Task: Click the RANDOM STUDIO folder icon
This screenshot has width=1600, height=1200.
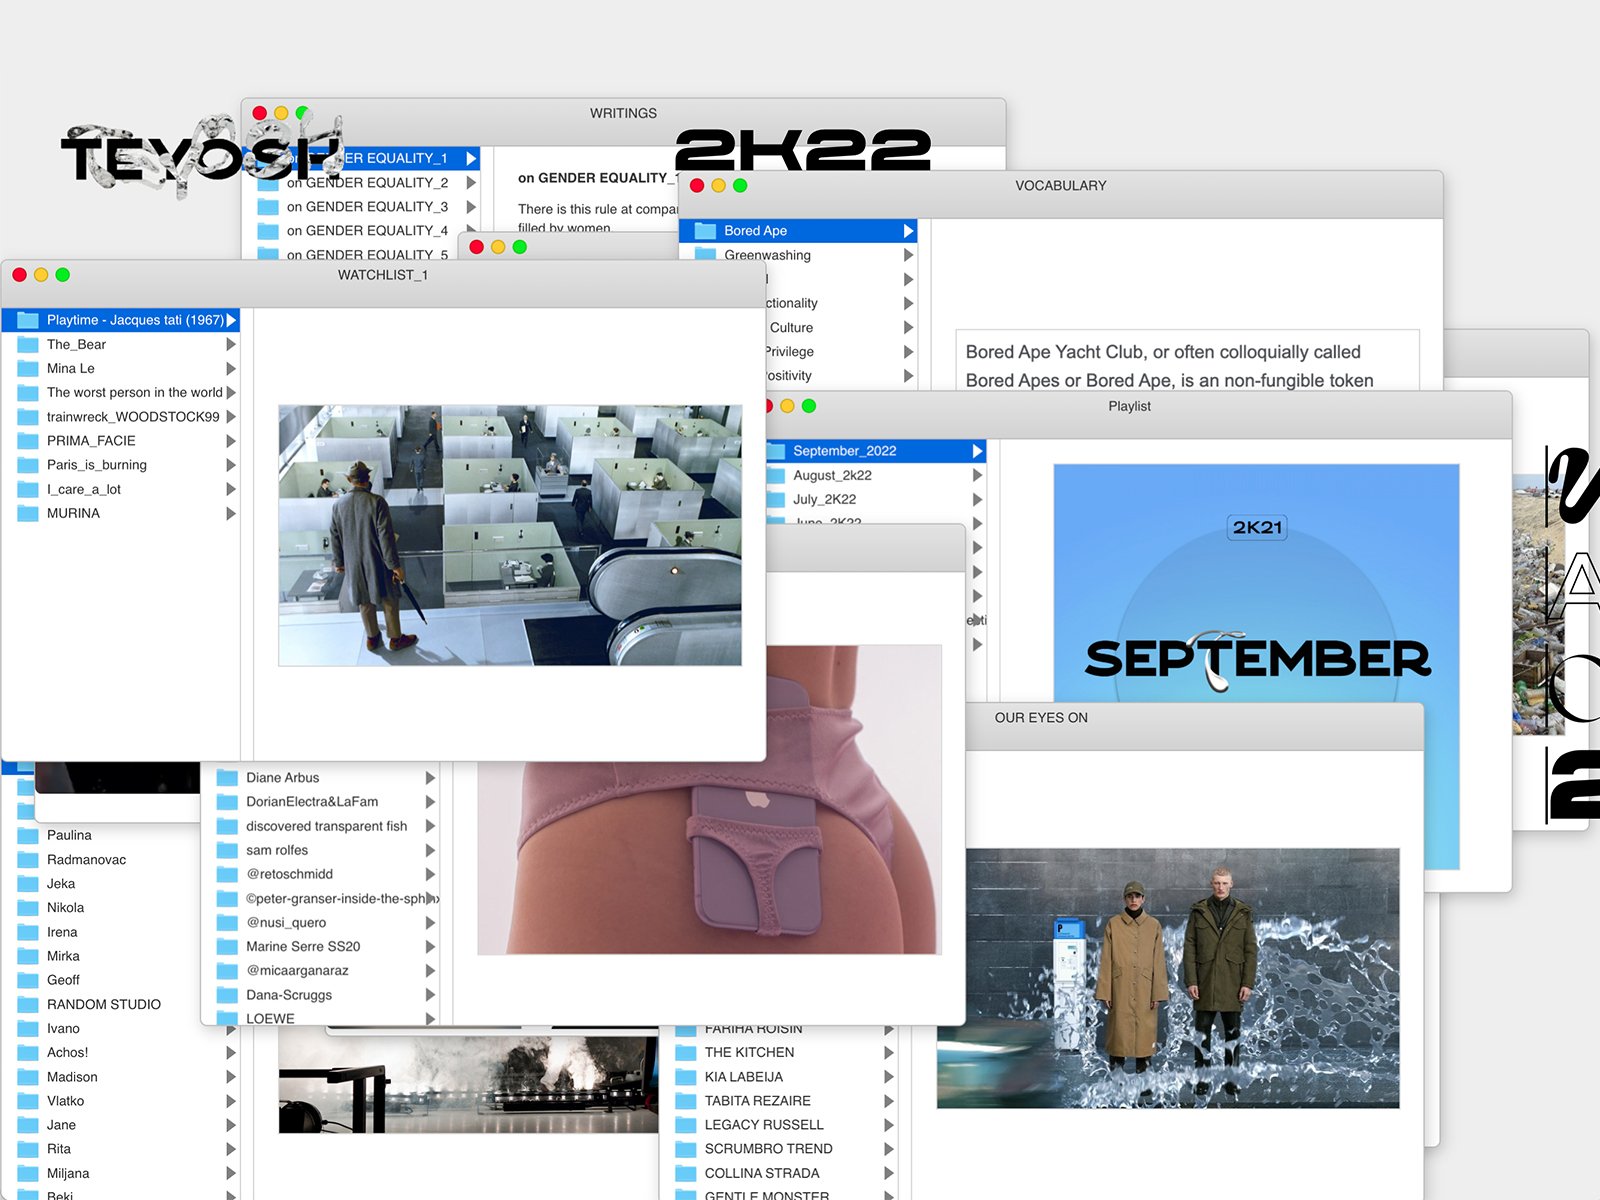Action: (28, 1005)
